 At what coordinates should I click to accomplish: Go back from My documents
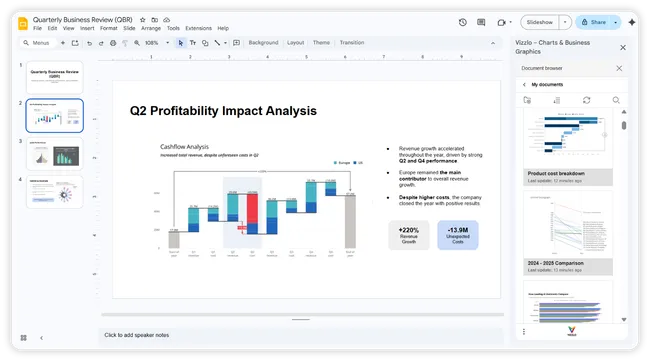click(x=524, y=85)
